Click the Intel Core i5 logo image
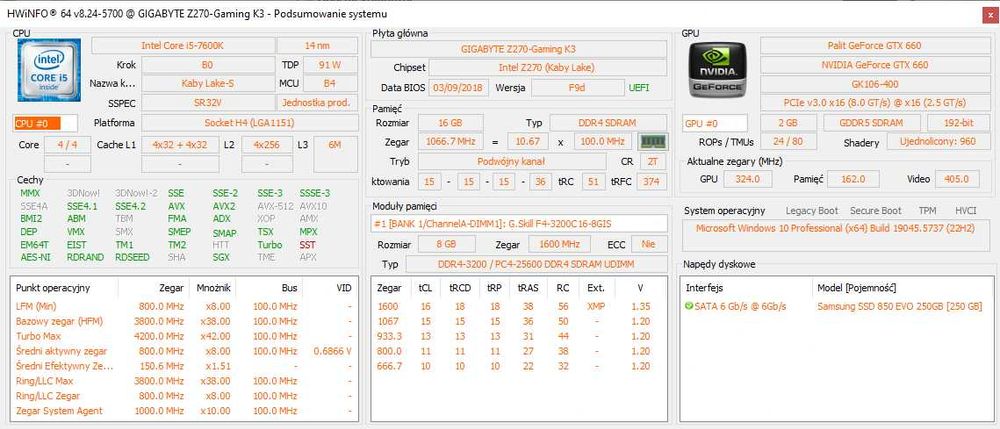Viewport: 1000px width, 429px height. pyautogui.click(x=49, y=70)
